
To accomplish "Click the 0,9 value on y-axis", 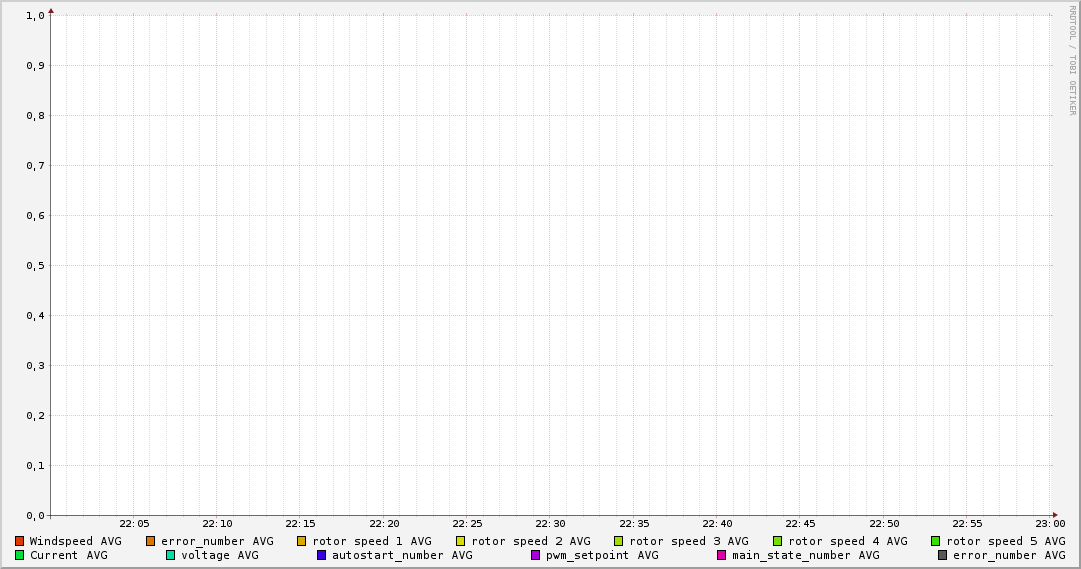I will tap(35, 66).
